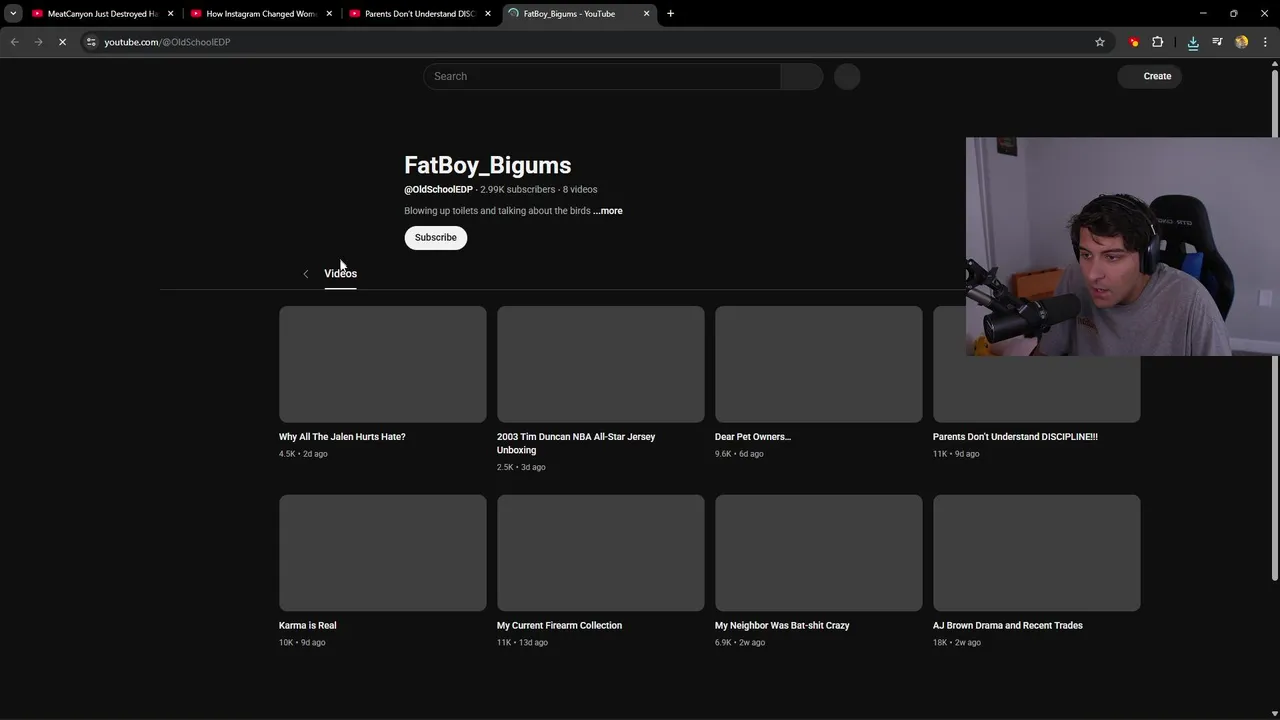Click the round voice search button

tap(847, 76)
